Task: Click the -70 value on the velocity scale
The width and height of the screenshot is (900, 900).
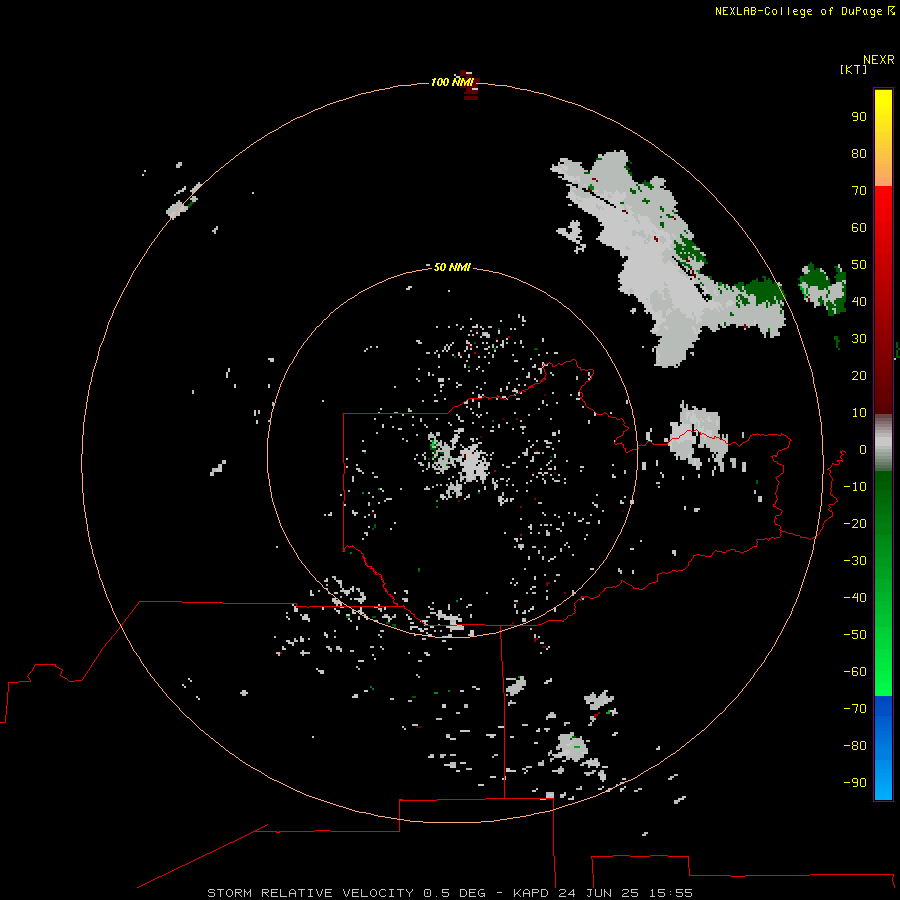Action: [x=855, y=709]
